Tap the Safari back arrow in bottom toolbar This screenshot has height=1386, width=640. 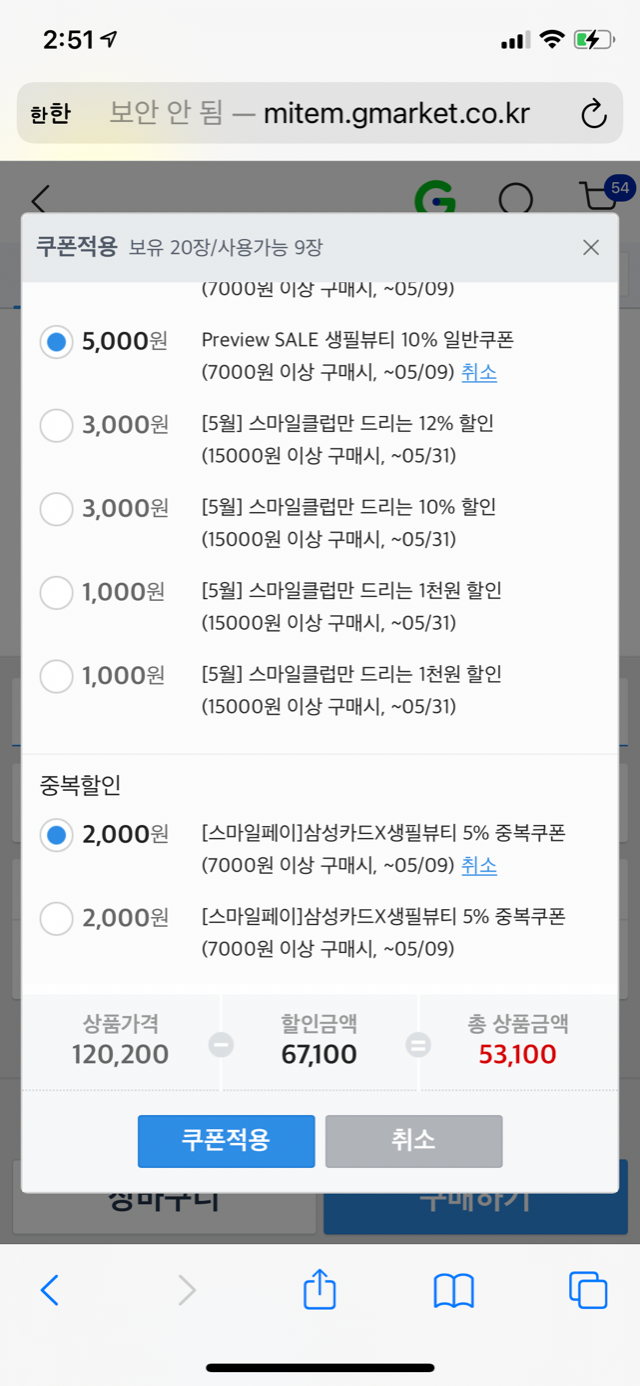coord(49,1290)
